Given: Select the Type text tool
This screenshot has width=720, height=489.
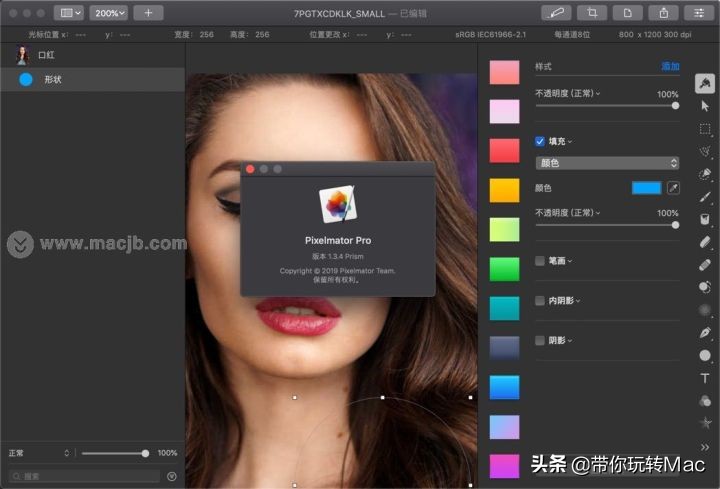Looking at the screenshot, I should click(x=705, y=378).
